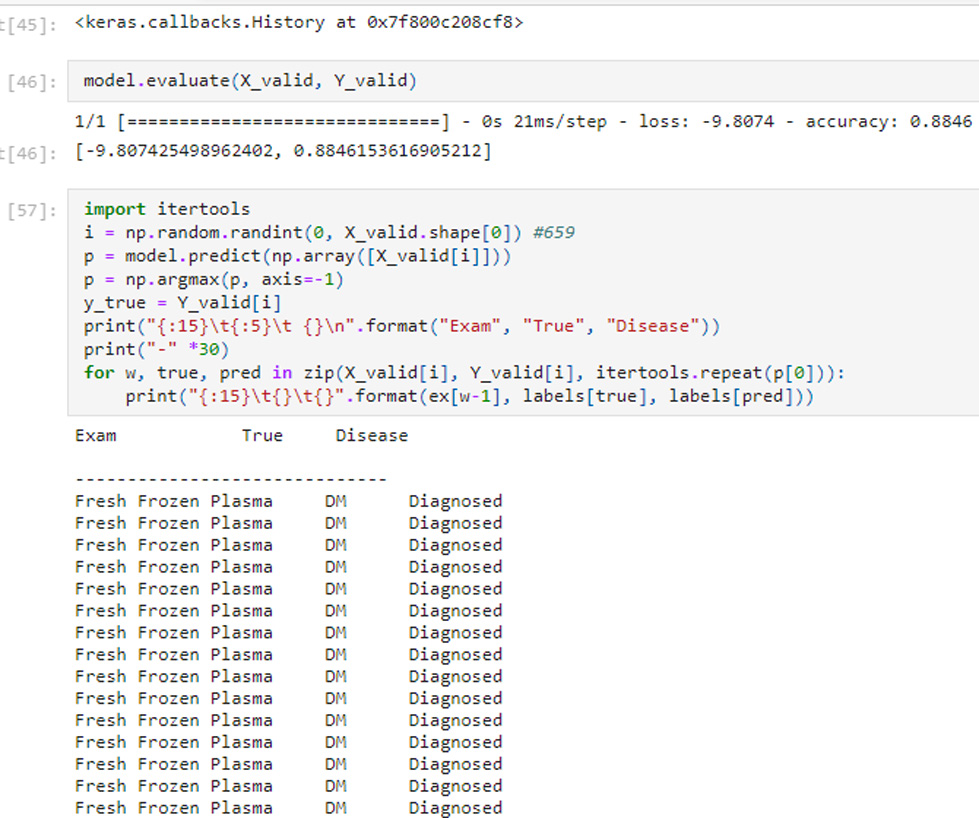Click the #659 comment in the code
The height and width of the screenshot is (818, 979).
(x=553, y=232)
